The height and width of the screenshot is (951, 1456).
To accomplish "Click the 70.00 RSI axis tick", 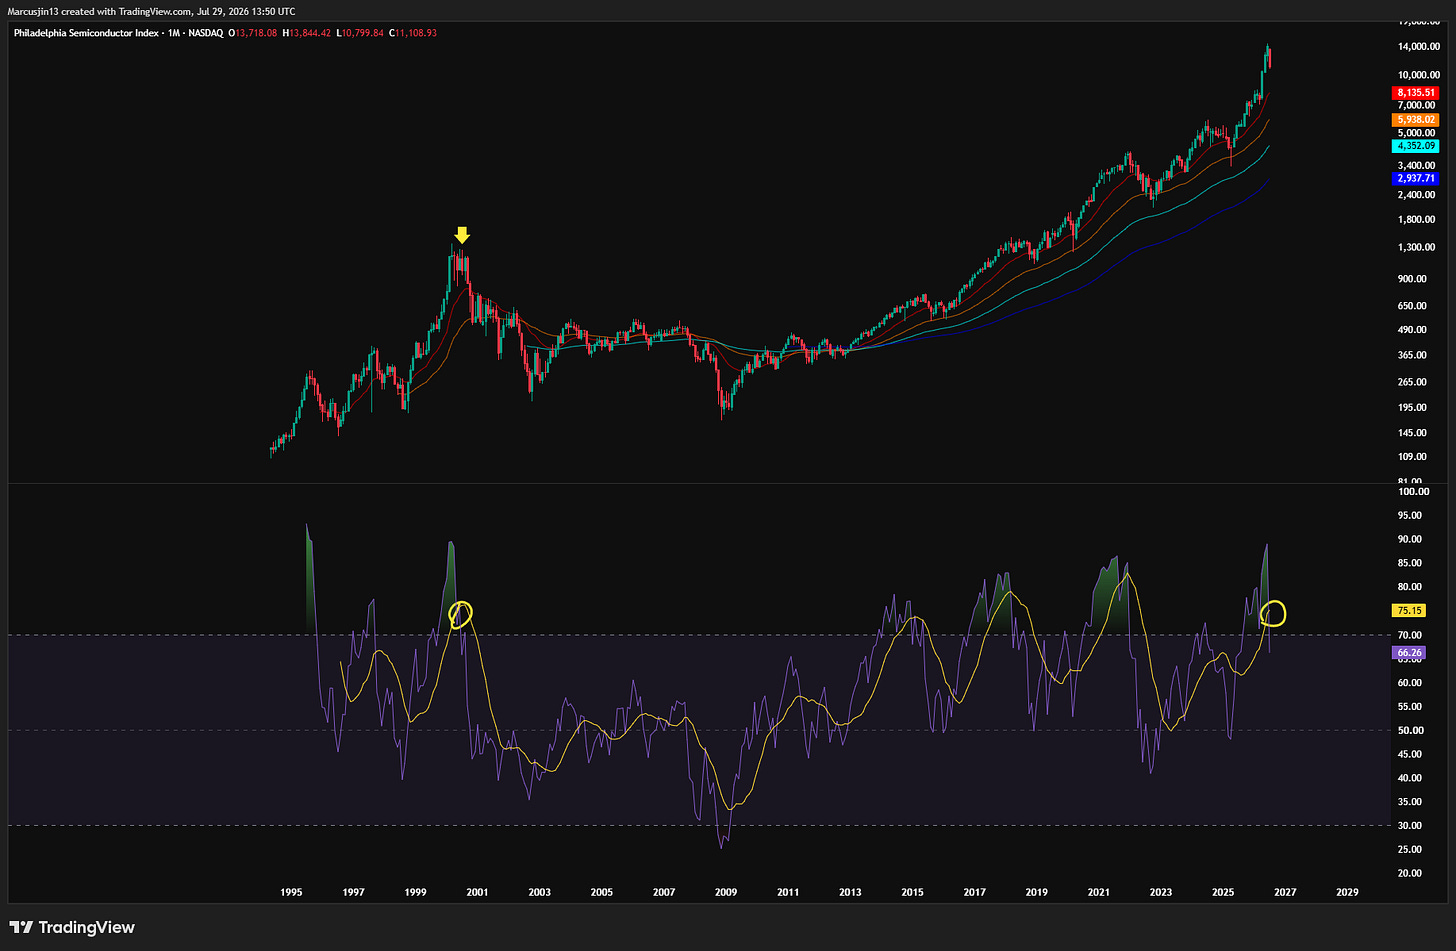I will [1410, 635].
